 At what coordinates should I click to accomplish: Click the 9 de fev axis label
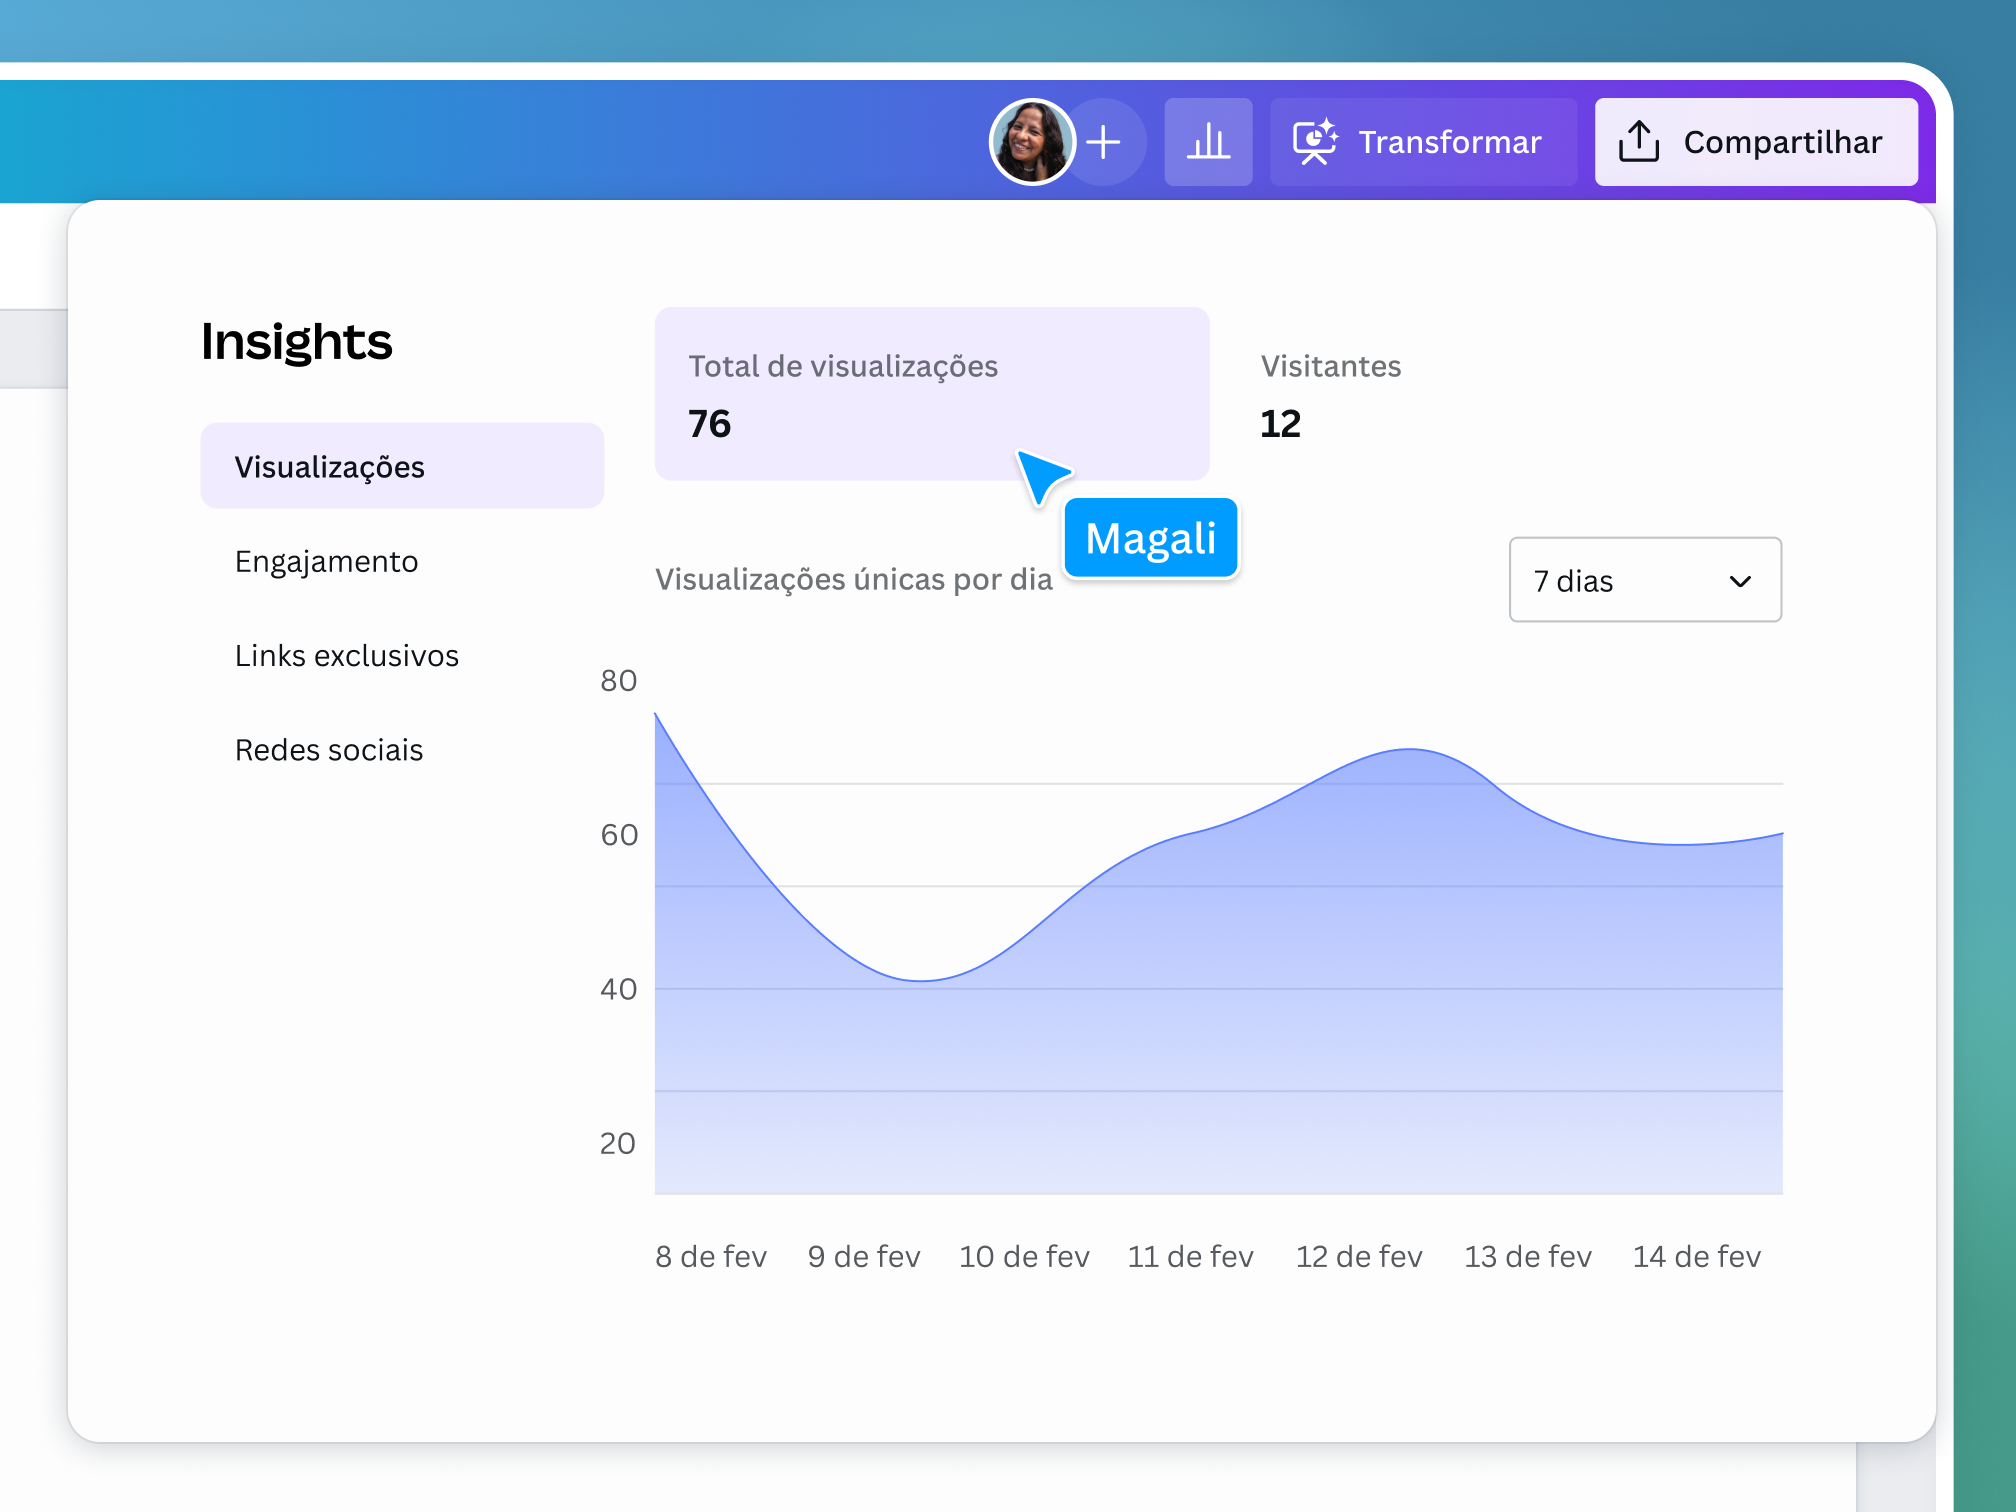(864, 1256)
